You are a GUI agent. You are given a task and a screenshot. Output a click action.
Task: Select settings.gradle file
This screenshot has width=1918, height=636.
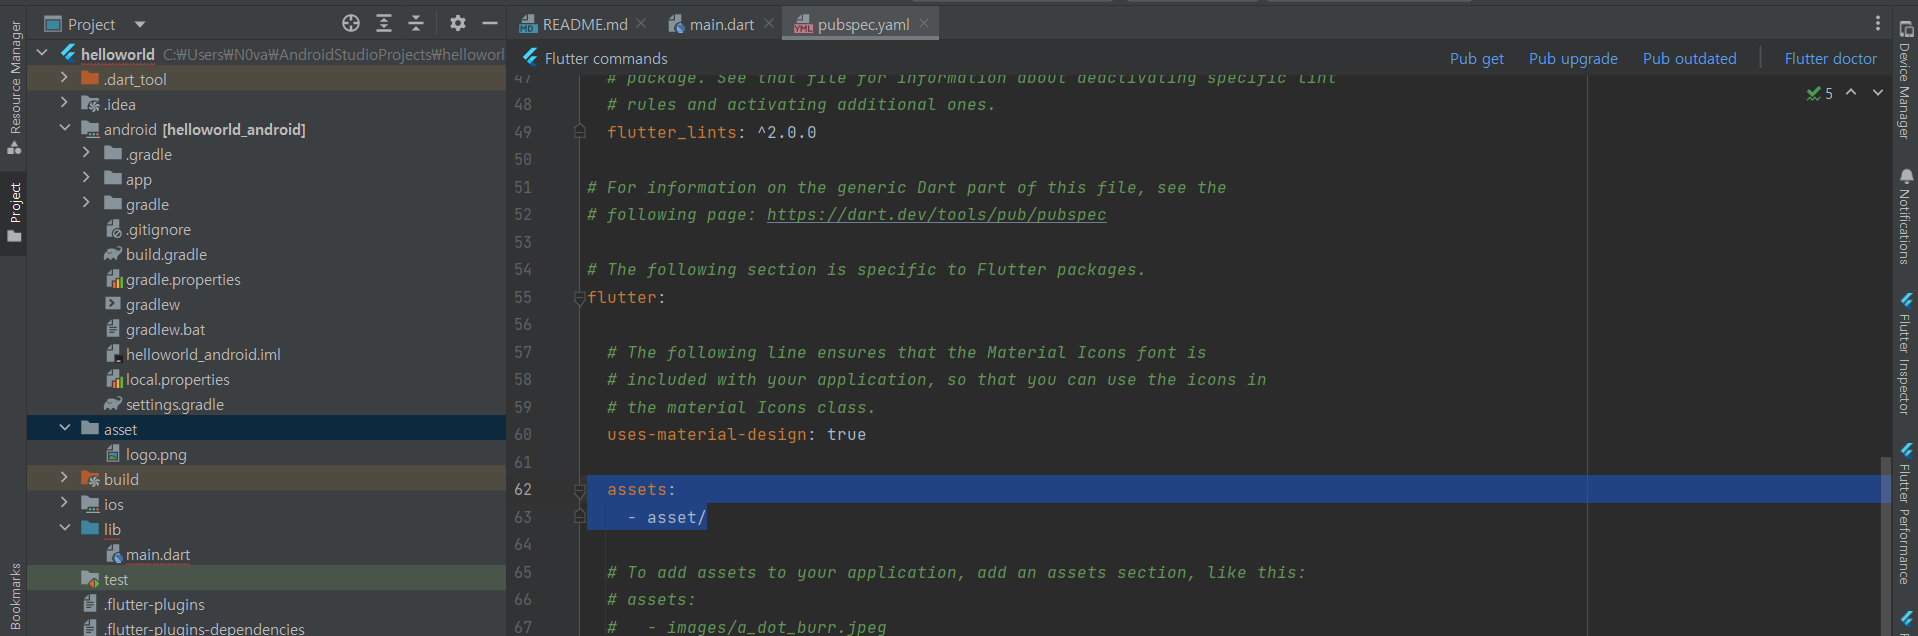pyautogui.click(x=174, y=404)
